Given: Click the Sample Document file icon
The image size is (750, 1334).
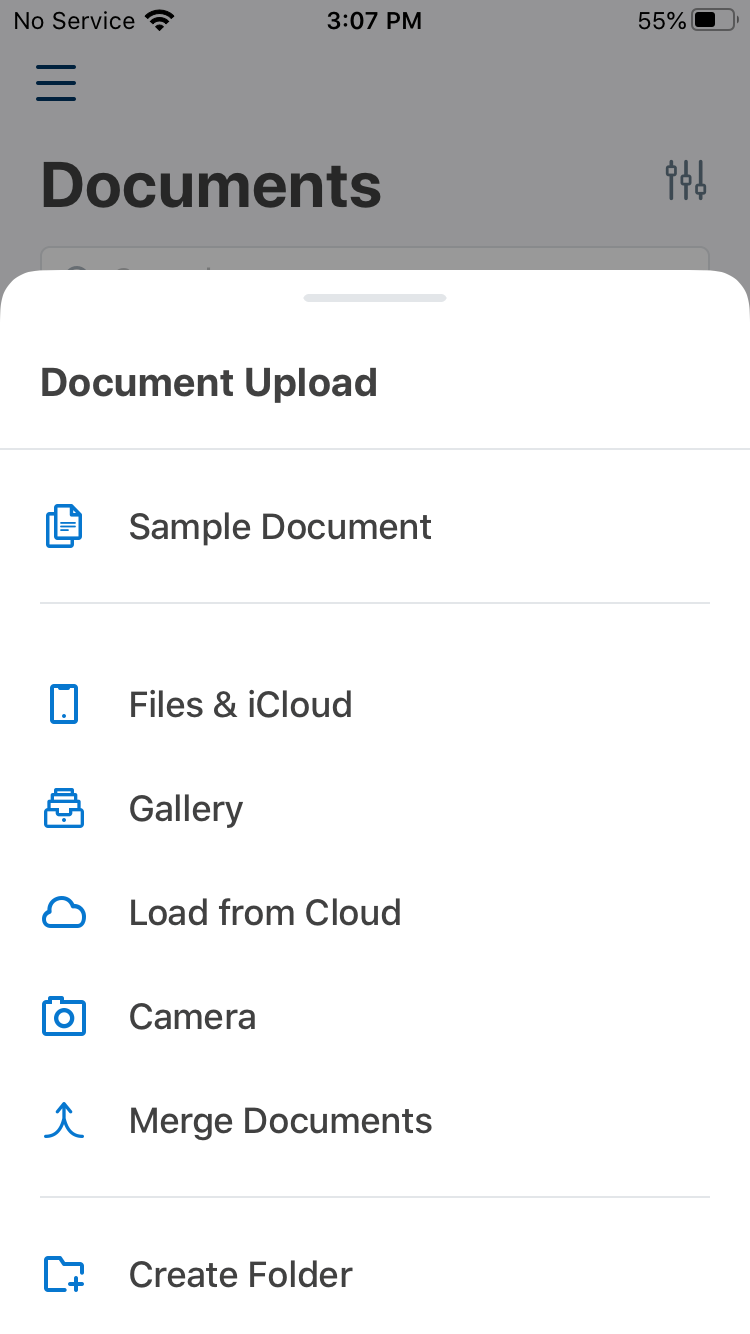Looking at the screenshot, I should point(64,527).
